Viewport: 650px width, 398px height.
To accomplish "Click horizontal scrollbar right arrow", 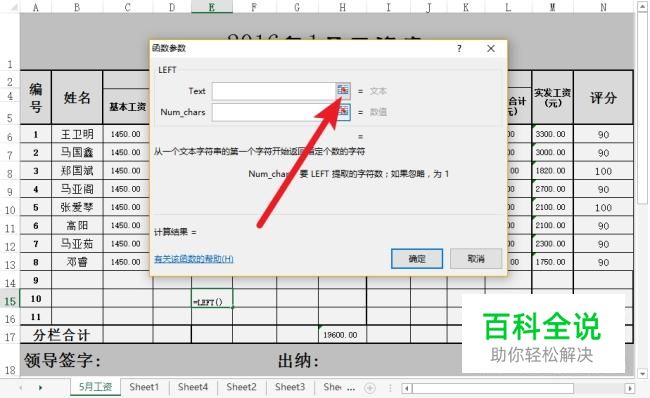I will tap(630, 388).
